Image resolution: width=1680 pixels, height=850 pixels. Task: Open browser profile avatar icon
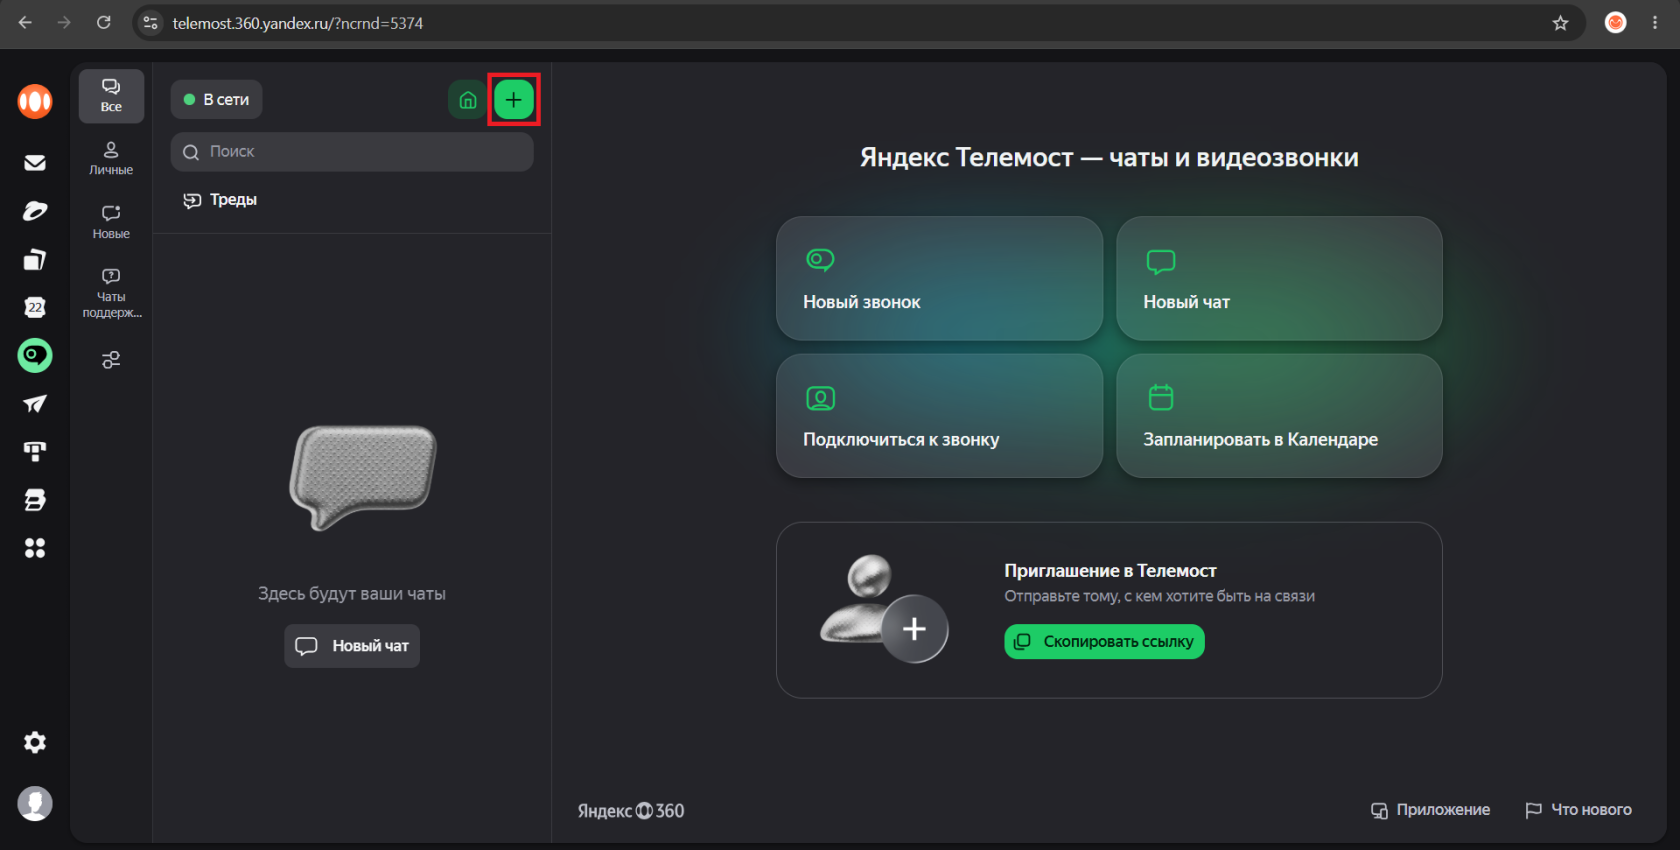1615,23
